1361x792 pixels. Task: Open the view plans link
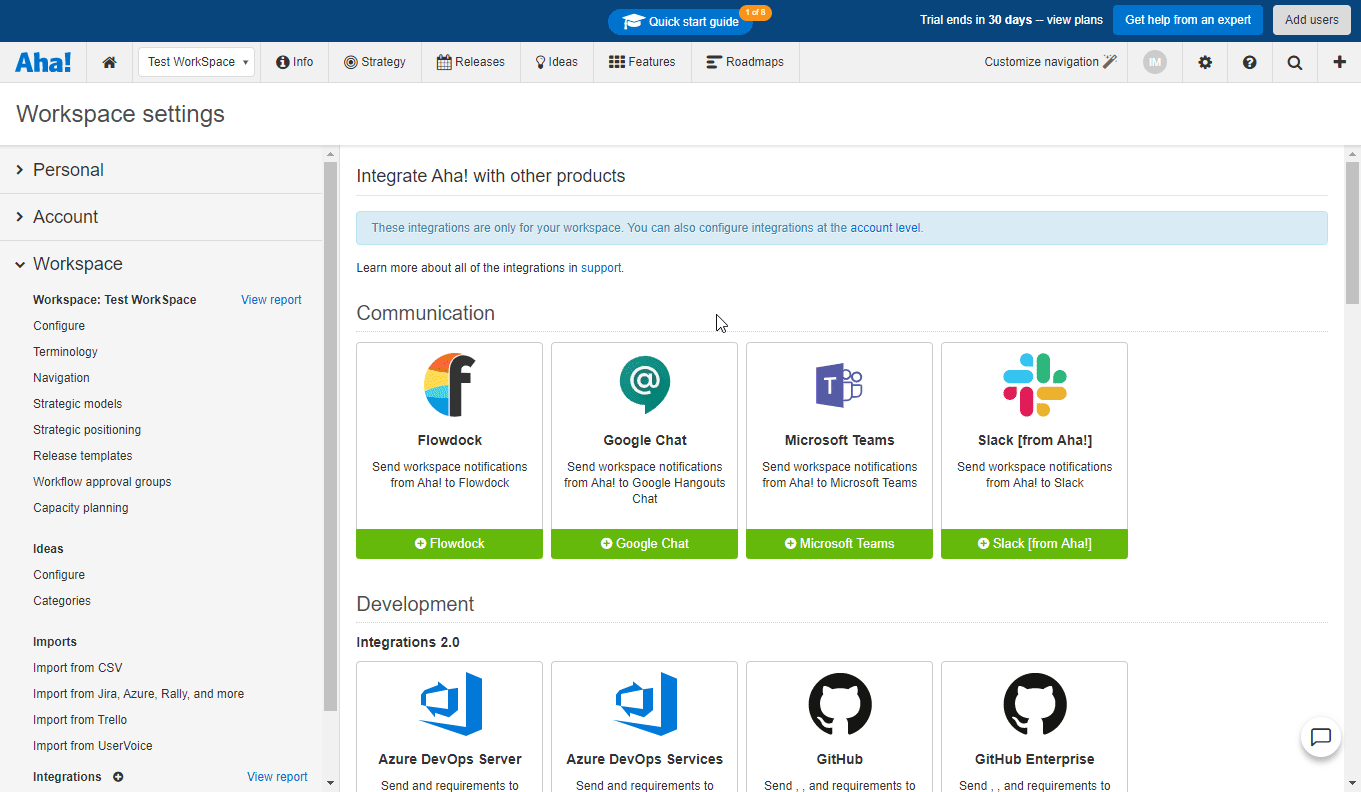(1075, 20)
